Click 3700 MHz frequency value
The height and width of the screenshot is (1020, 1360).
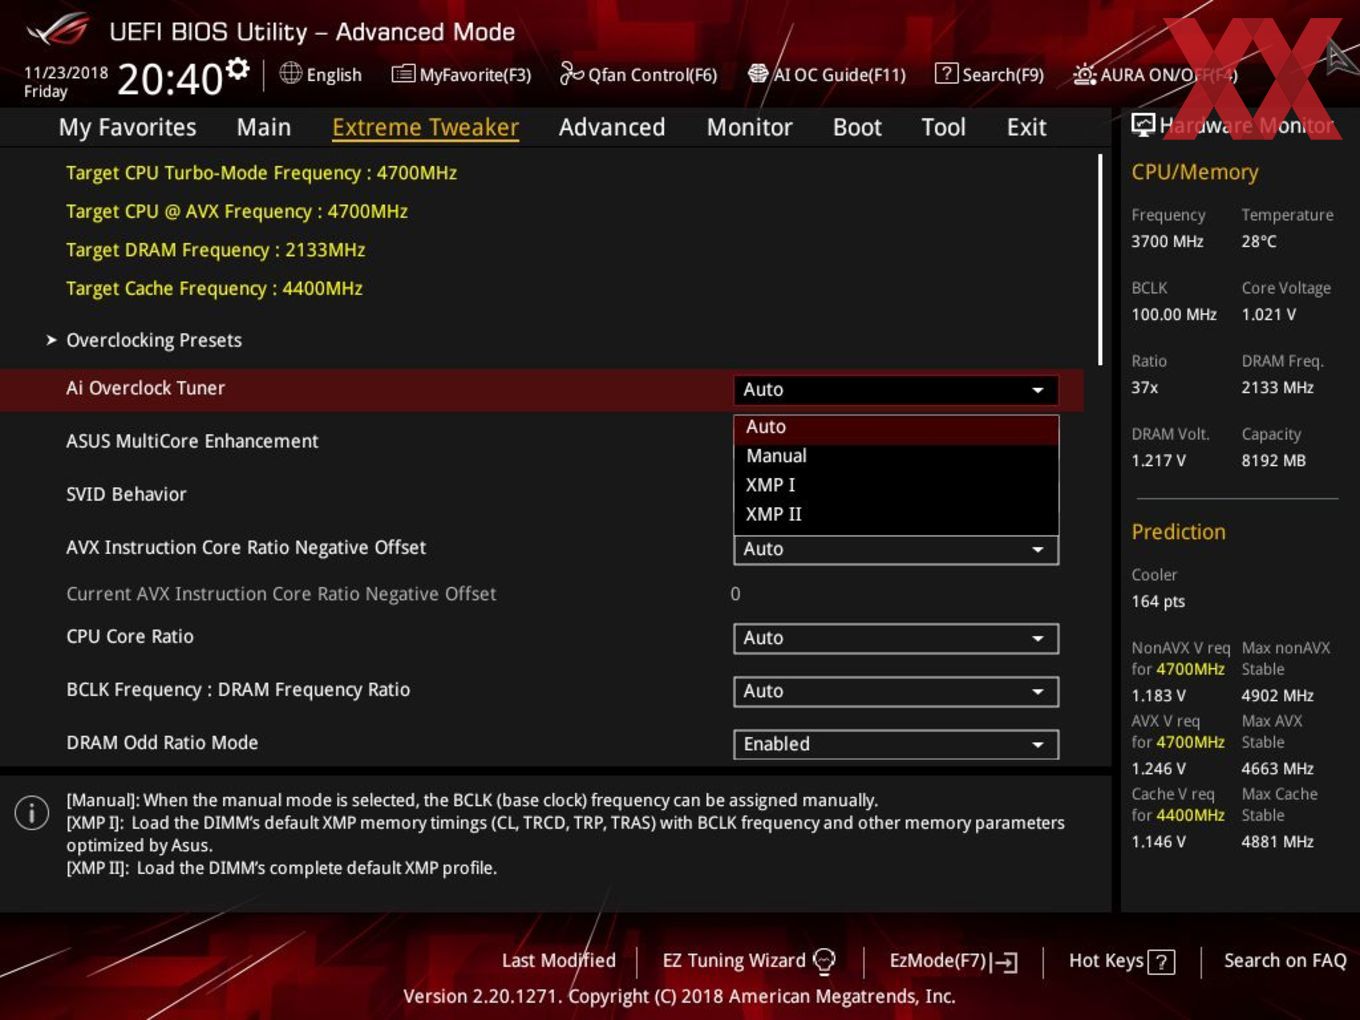point(1167,241)
